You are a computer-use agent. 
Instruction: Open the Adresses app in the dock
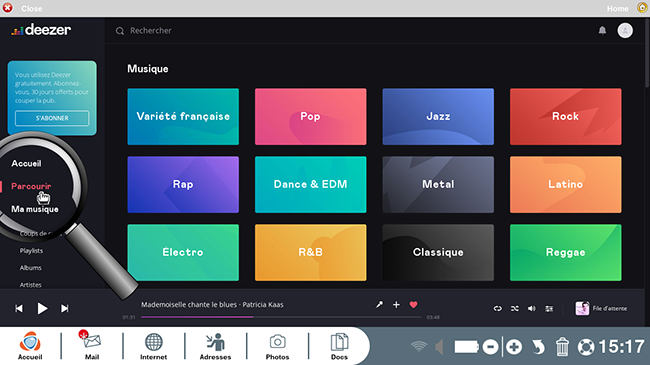(215, 346)
